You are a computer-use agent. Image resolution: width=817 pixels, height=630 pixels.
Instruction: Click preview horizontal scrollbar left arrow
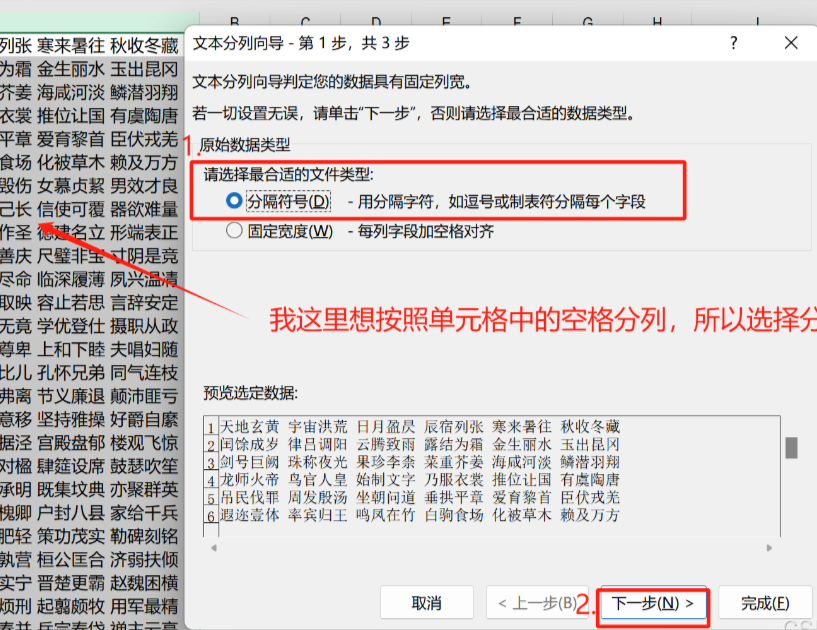pos(210,548)
